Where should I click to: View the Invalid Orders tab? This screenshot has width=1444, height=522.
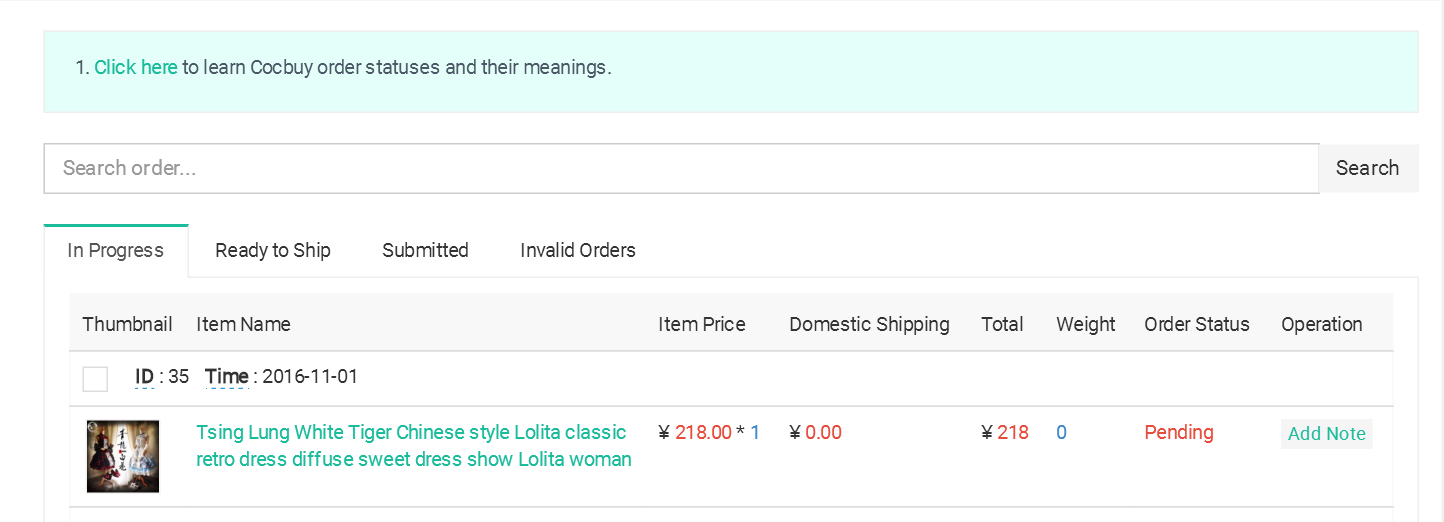click(578, 250)
